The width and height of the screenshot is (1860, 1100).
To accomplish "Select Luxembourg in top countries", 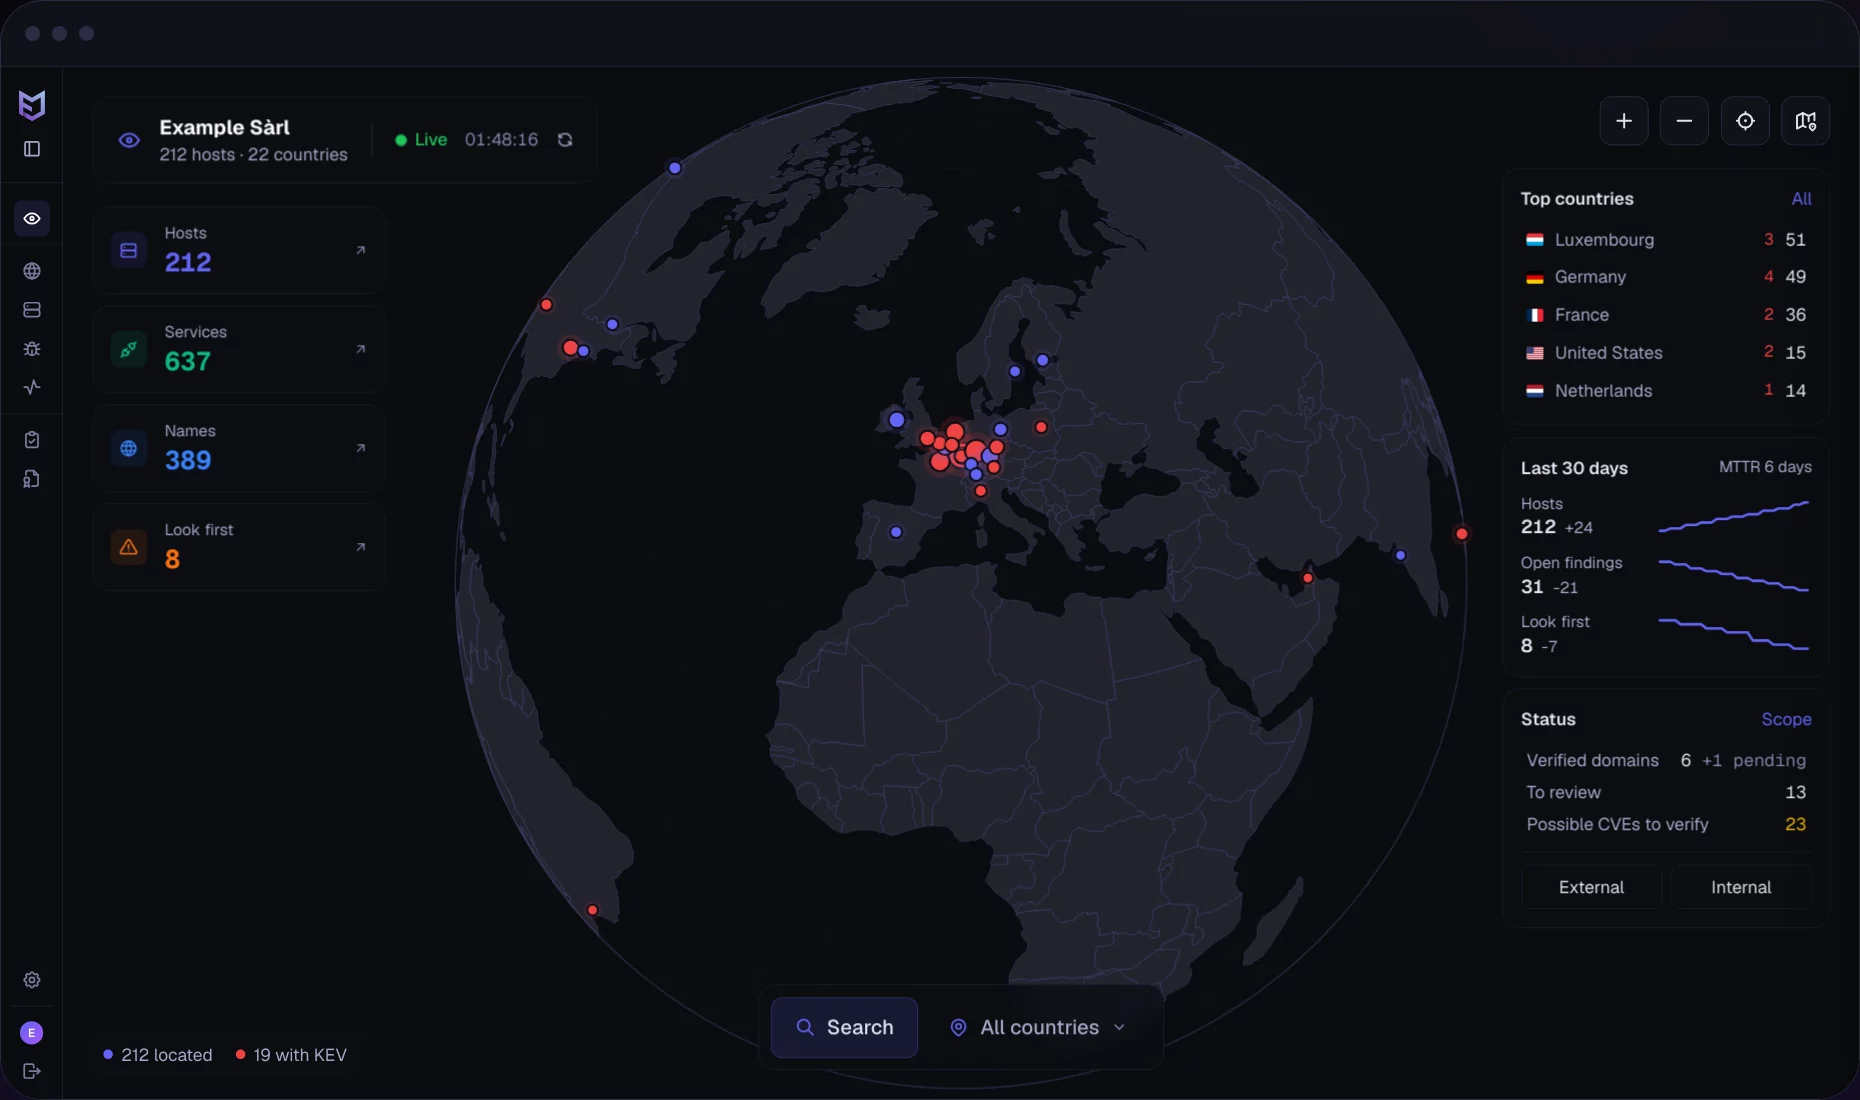I will coord(1666,240).
